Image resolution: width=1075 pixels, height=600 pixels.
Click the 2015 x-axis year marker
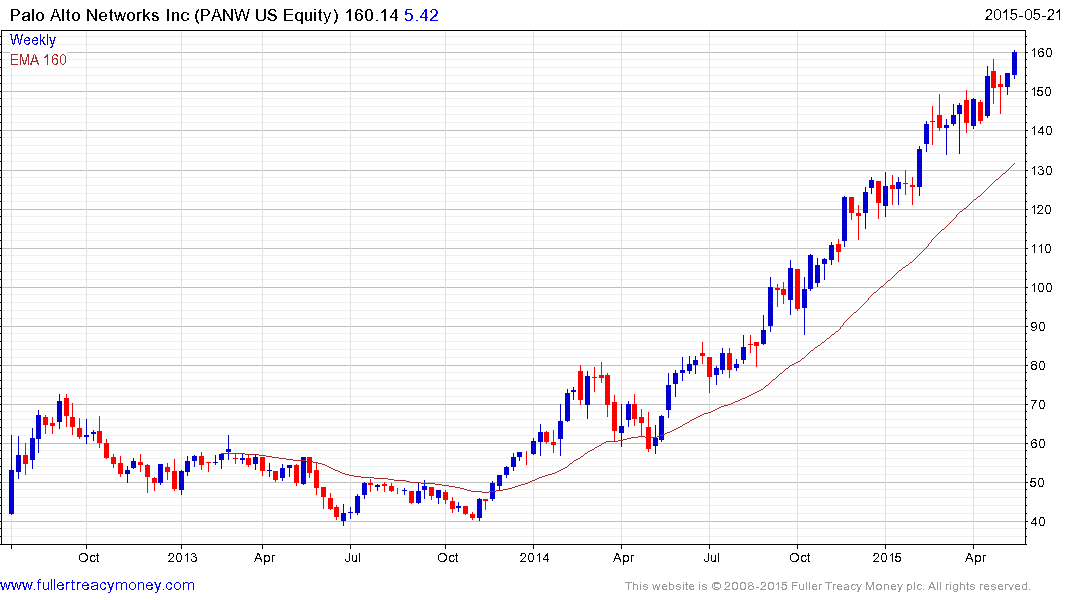(x=886, y=556)
